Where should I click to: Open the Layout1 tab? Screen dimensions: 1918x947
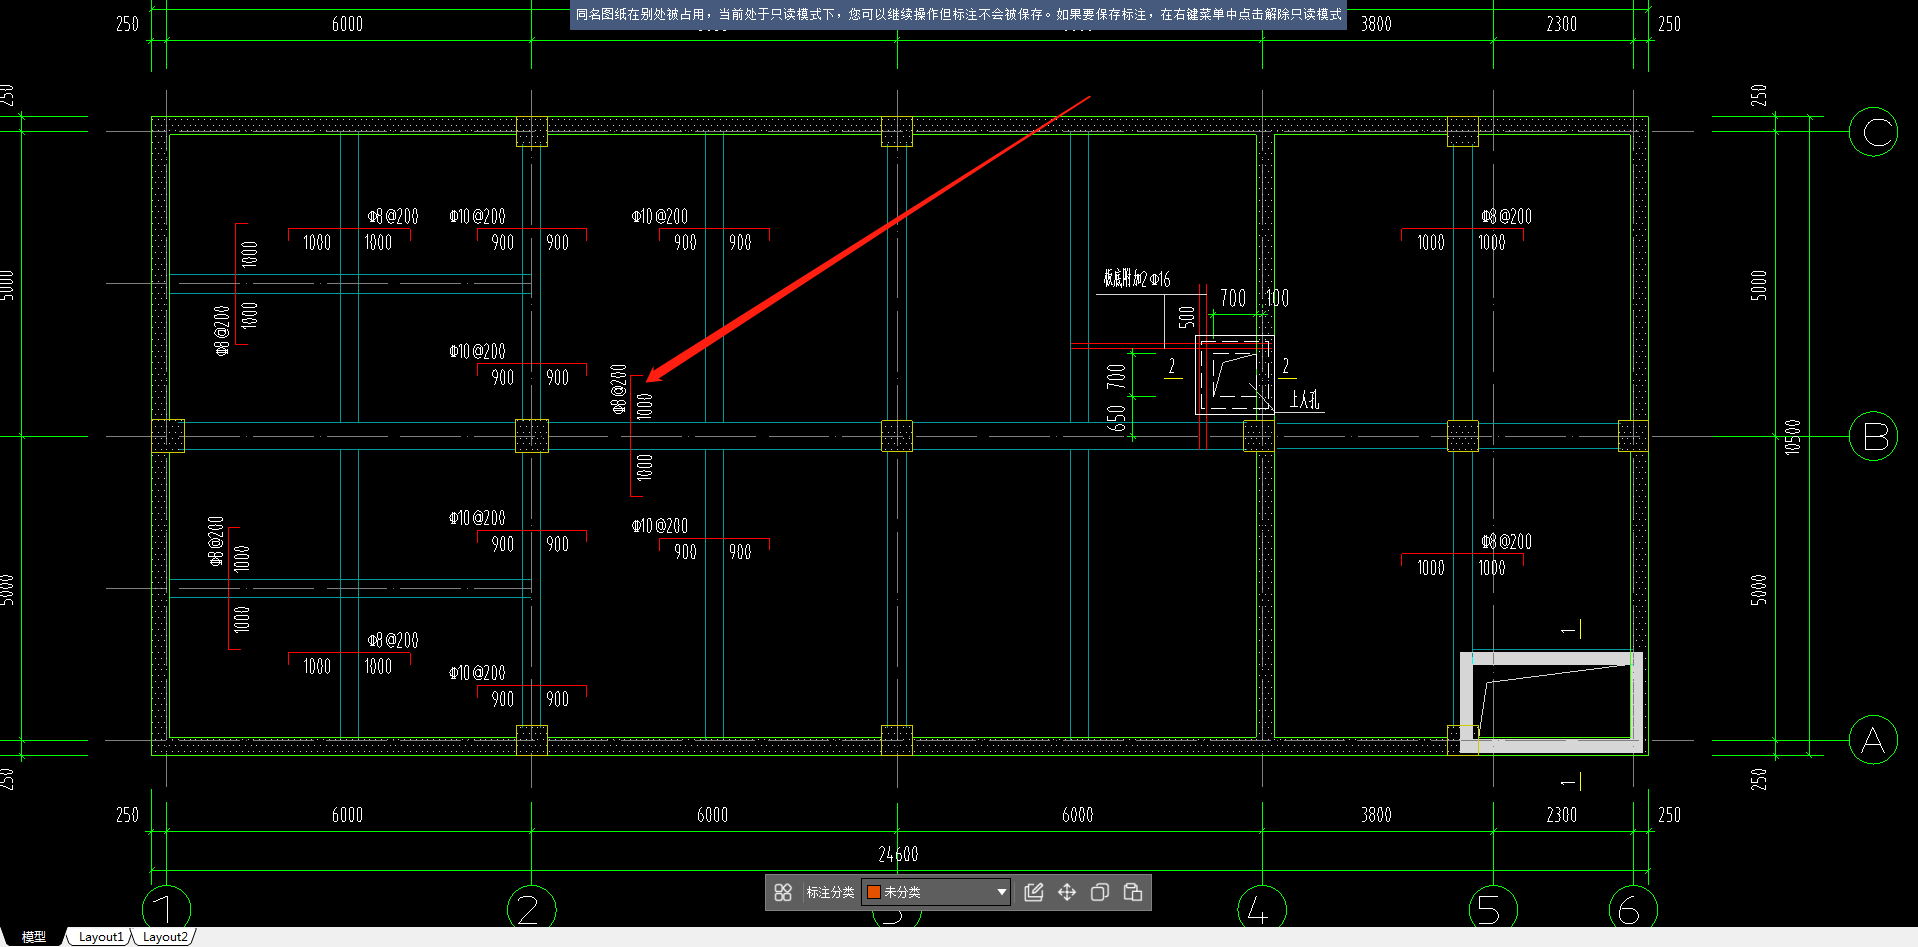tap(101, 937)
